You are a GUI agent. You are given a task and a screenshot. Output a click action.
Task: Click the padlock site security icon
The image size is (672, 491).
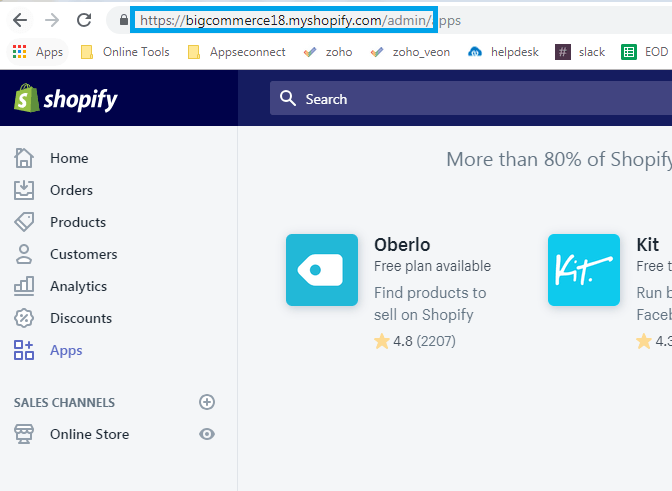coord(123,20)
